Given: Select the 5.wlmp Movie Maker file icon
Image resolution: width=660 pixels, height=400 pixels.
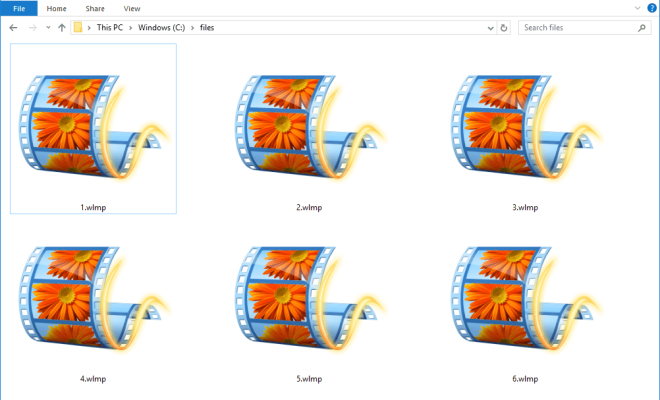Looking at the screenshot, I should 309,298.
